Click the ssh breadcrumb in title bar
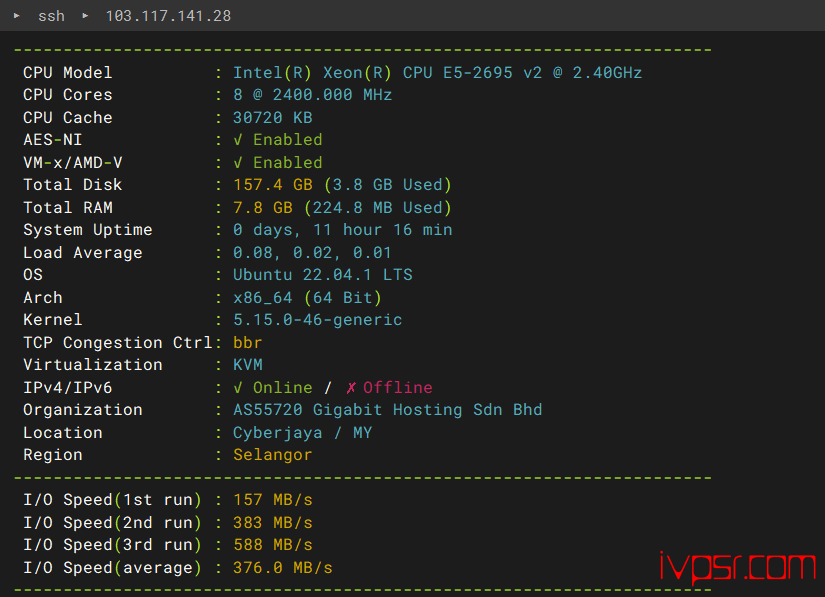825x597 pixels. (51, 16)
